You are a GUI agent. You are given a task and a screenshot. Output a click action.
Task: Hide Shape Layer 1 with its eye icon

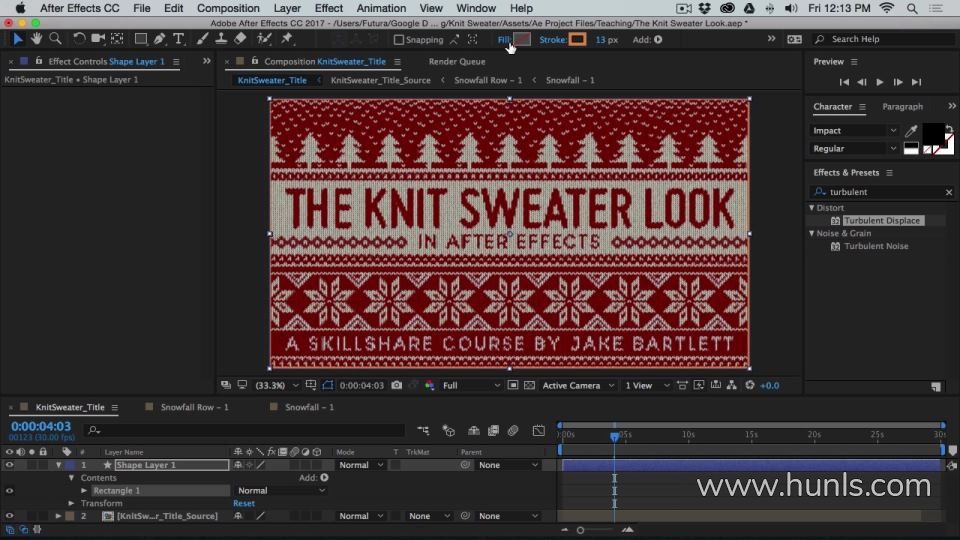click(x=9, y=465)
